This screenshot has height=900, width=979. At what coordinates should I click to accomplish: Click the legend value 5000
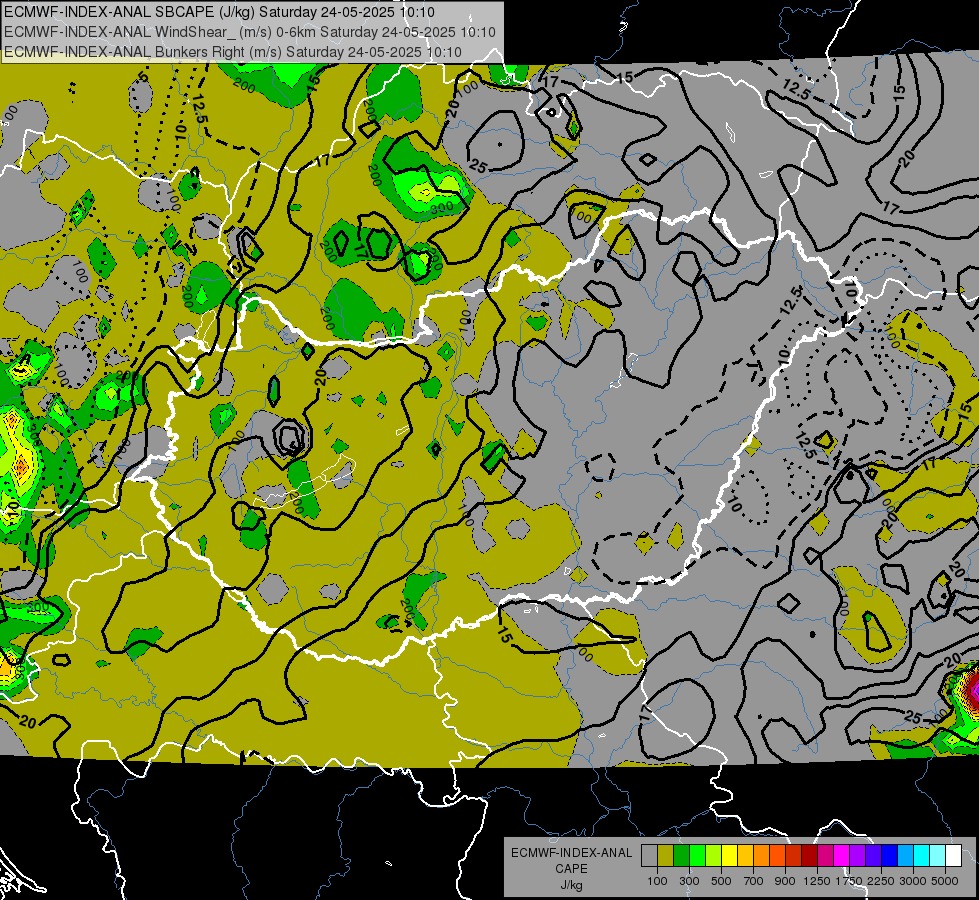pyautogui.click(x=945, y=881)
